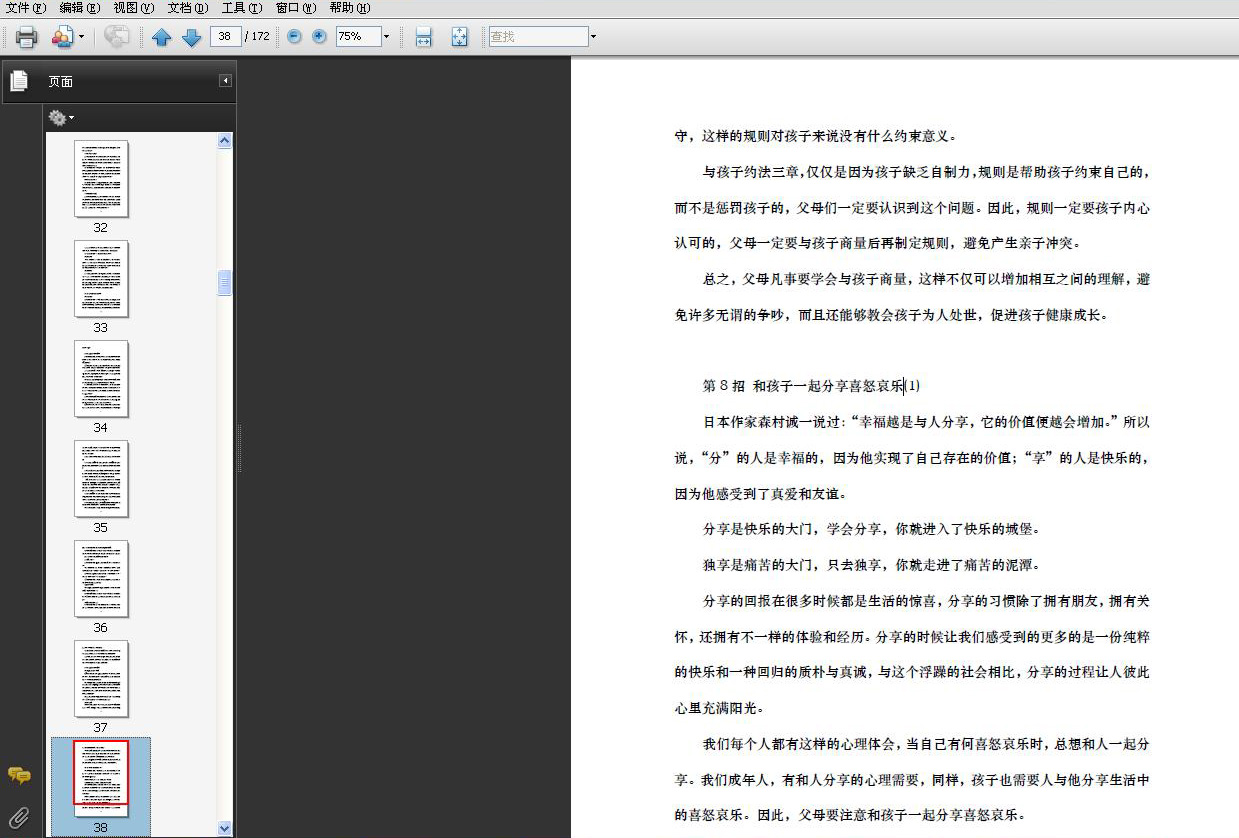Open the 文档 menu
The width and height of the screenshot is (1239, 838).
tap(187, 8)
